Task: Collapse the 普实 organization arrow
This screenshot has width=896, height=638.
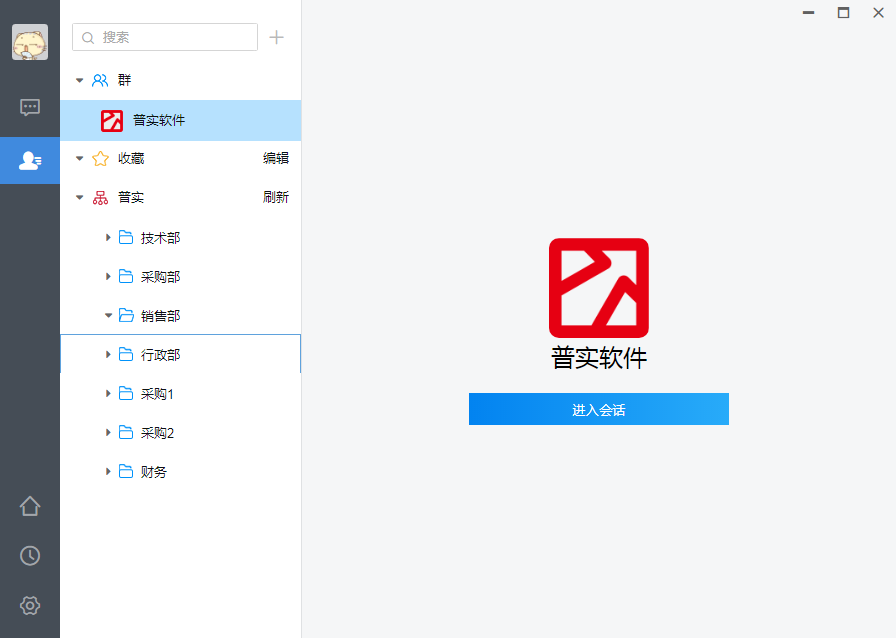Action: [x=79, y=197]
